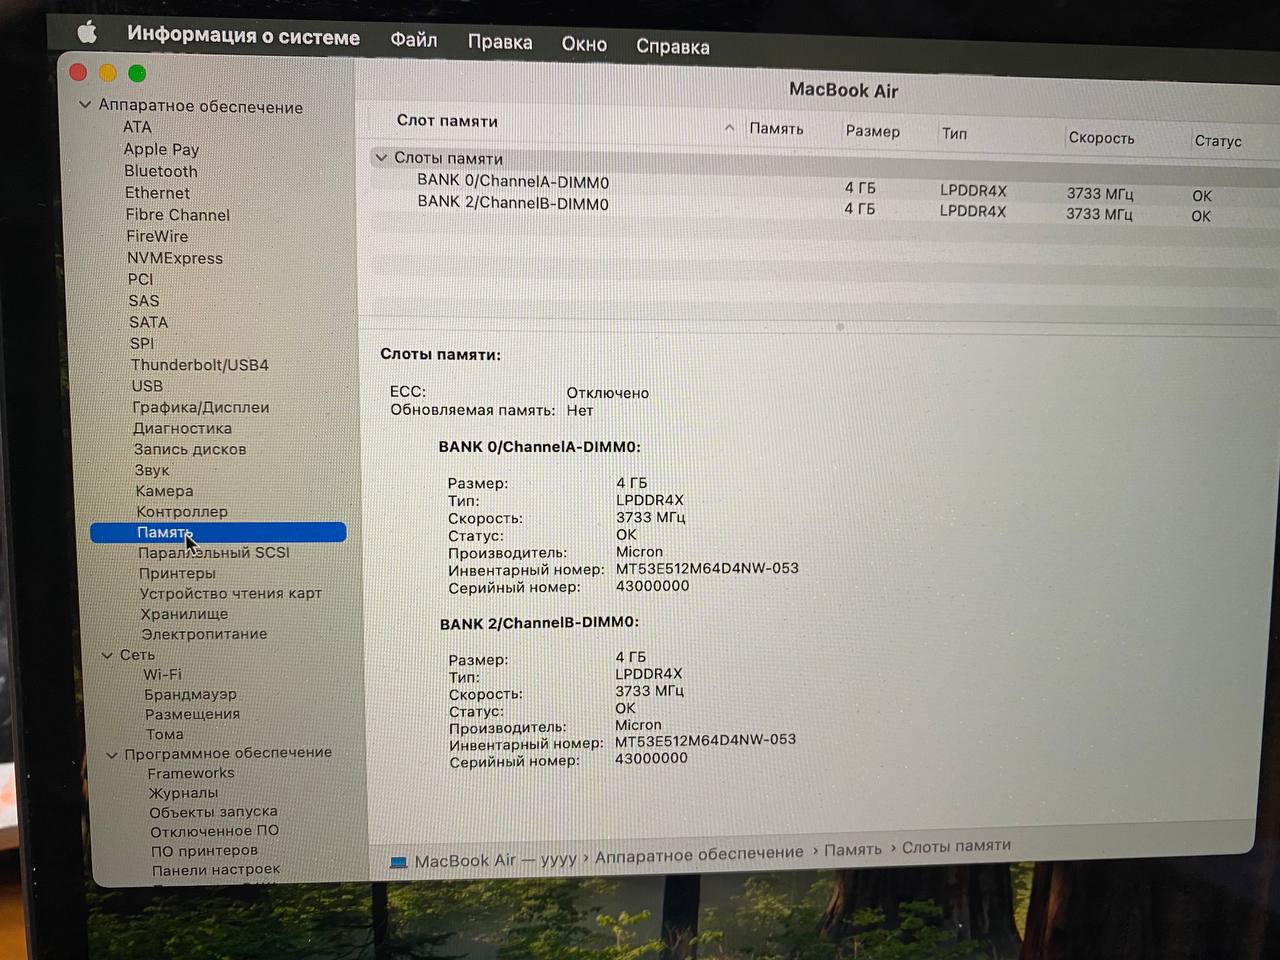Open the Правка menu
1280x960 pixels.
coord(499,42)
